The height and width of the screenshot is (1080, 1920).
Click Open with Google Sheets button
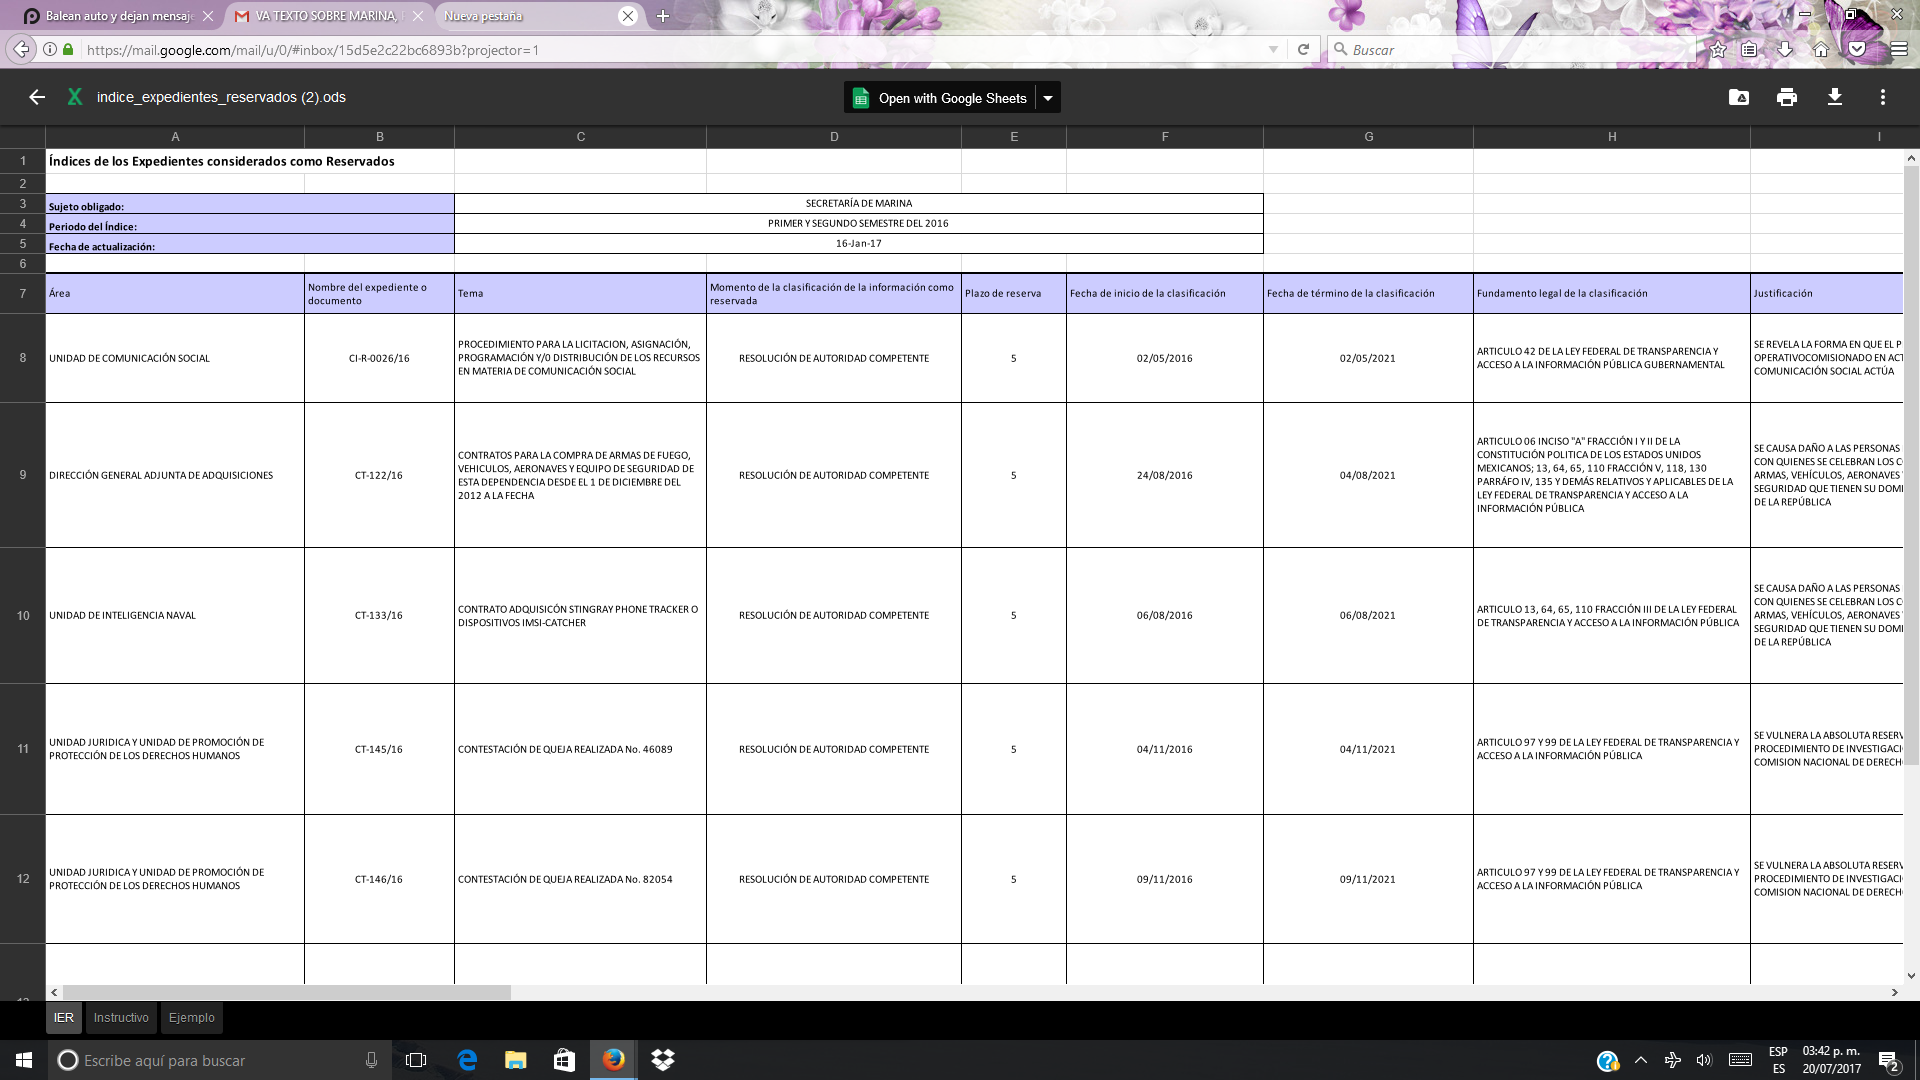tap(940, 98)
